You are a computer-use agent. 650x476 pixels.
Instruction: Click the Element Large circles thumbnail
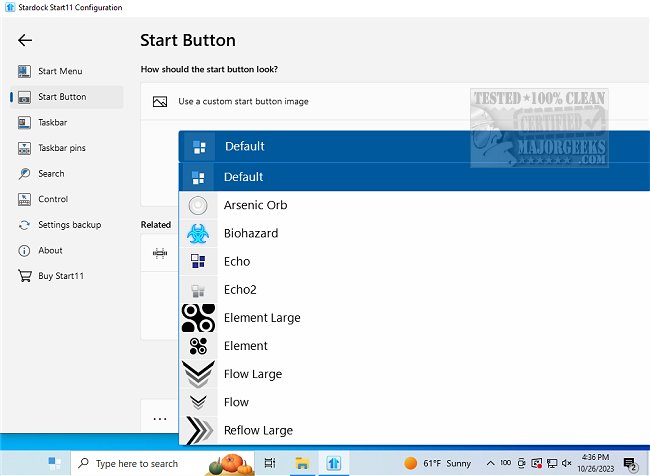[198, 318]
